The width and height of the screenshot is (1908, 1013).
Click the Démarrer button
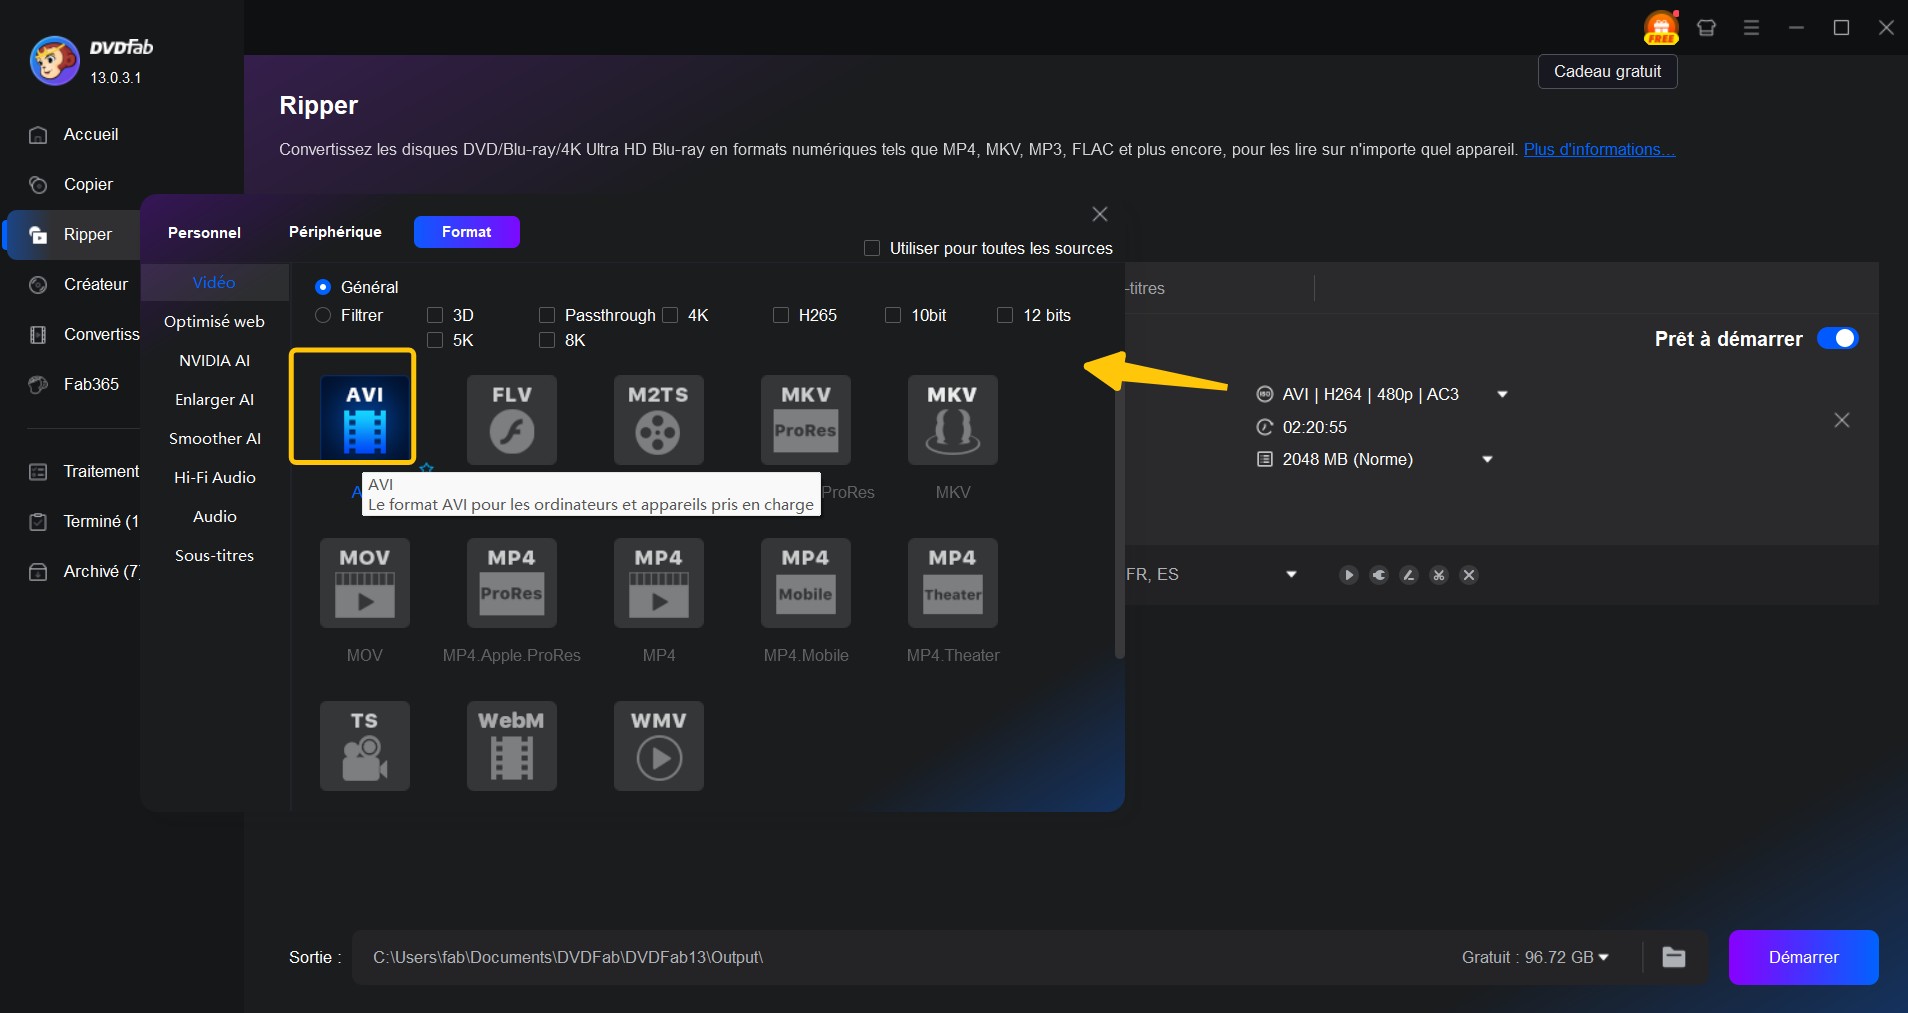coord(1803,957)
